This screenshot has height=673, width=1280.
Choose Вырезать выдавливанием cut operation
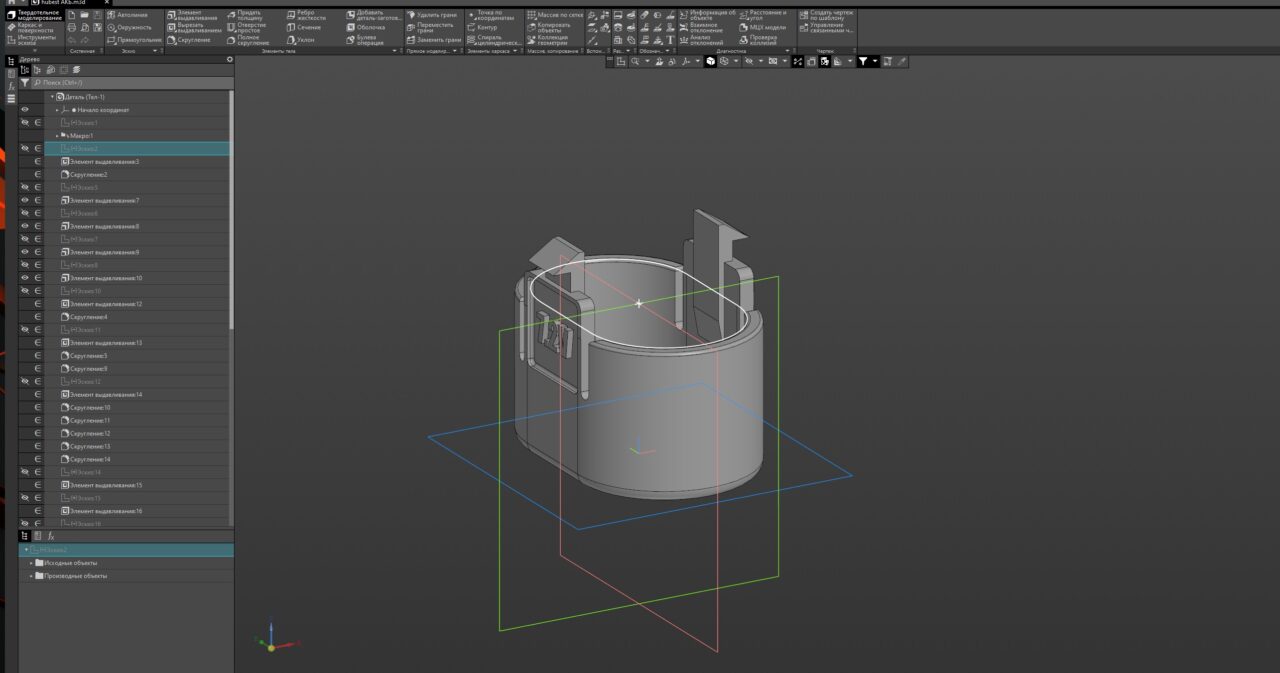coord(194,27)
